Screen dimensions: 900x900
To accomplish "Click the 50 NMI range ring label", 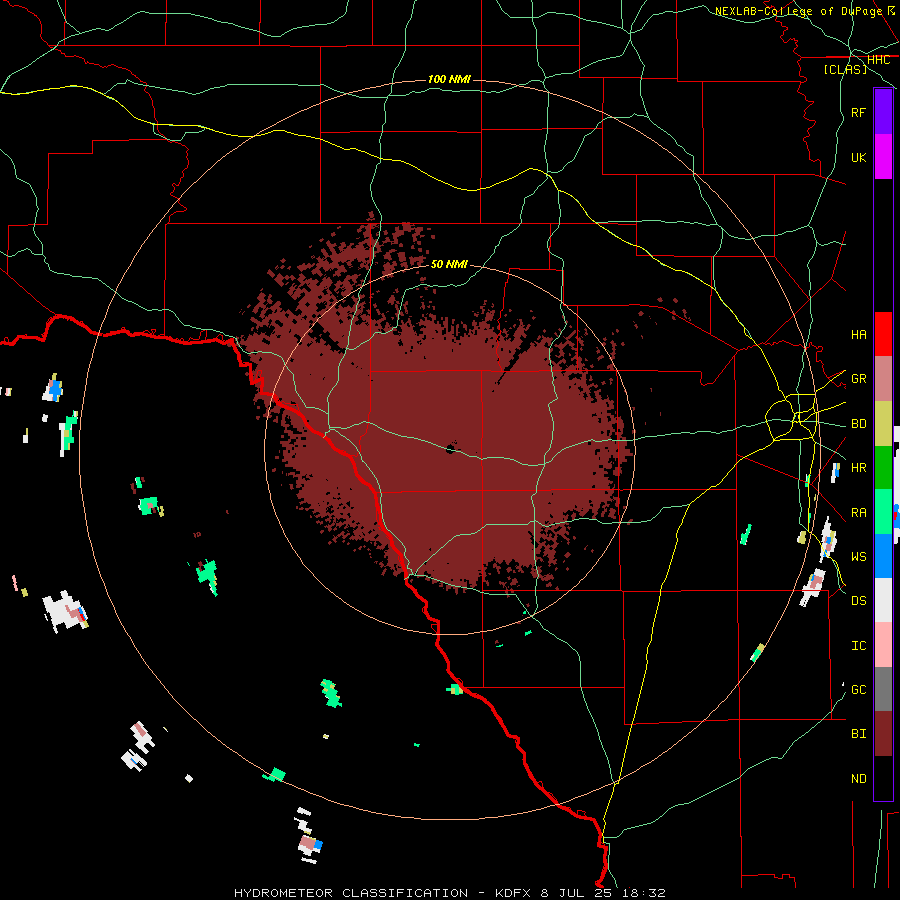I will [449, 264].
